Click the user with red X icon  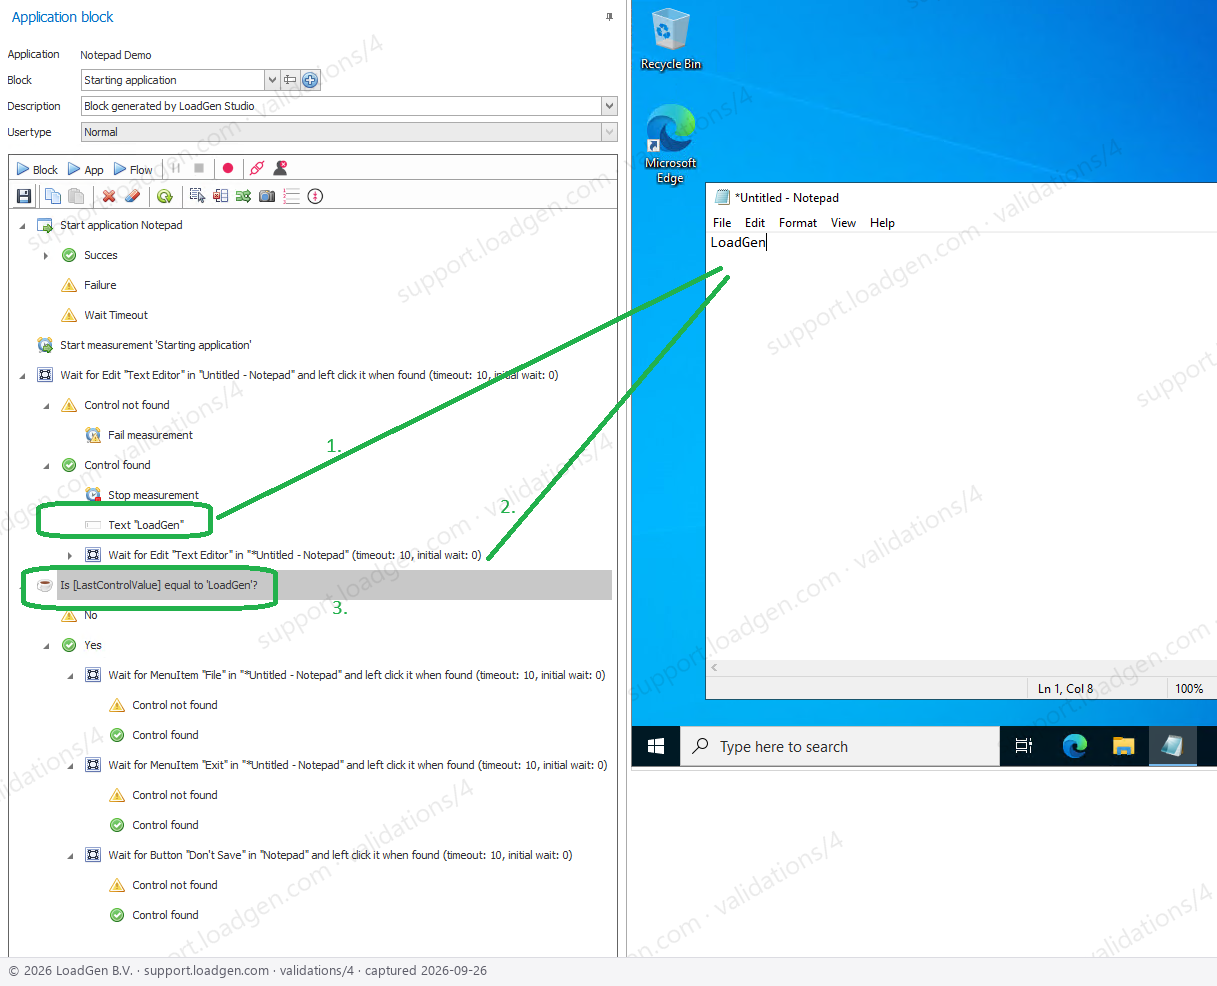tap(281, 168)
